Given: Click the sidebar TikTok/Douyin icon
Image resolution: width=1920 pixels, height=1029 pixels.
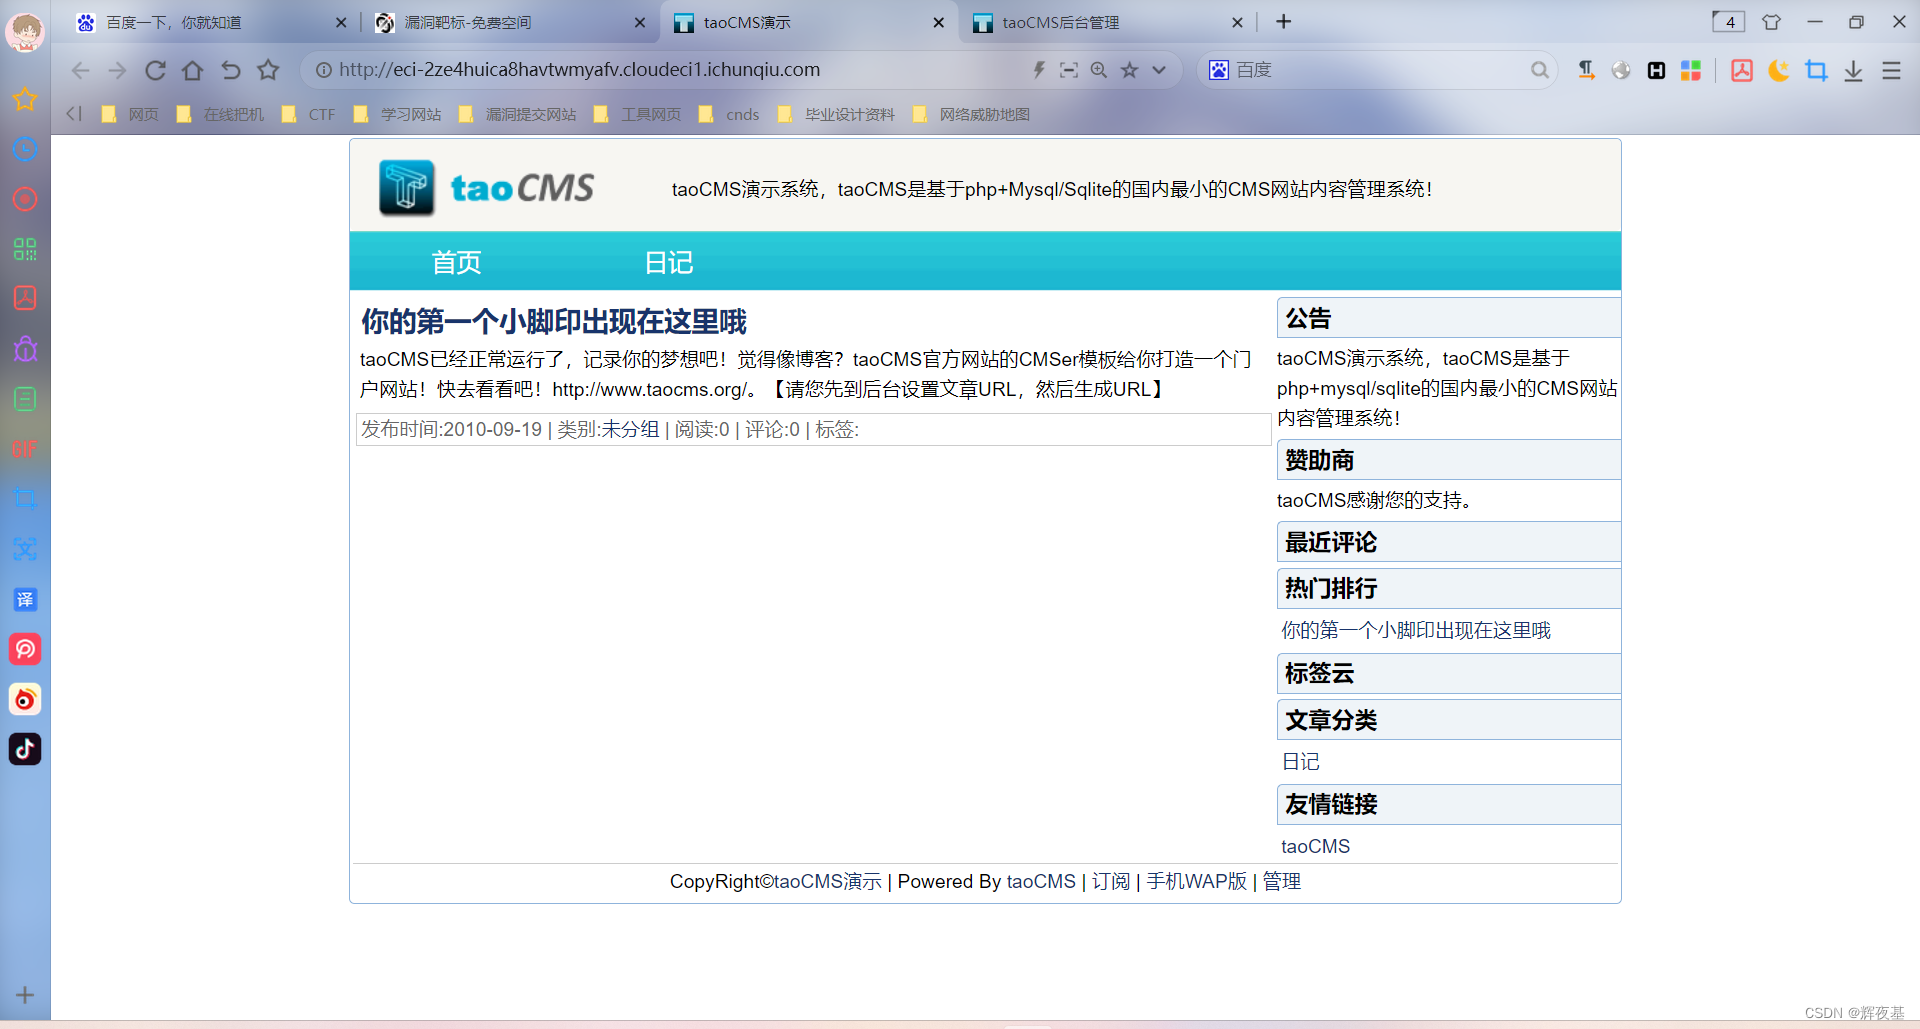Looking at the screenshot, I should point(25,749).
